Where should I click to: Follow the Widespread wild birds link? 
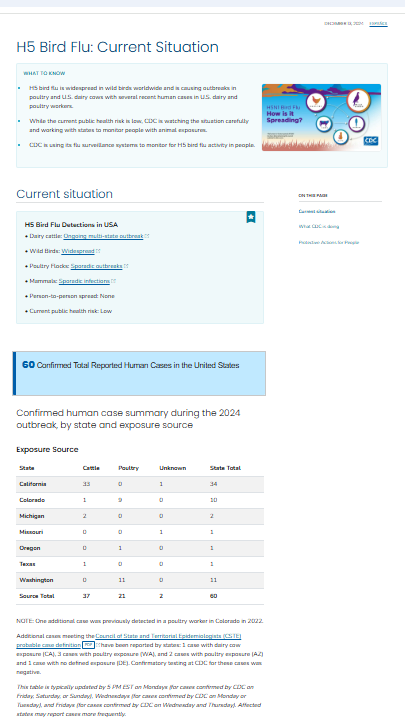coord(78,251)
